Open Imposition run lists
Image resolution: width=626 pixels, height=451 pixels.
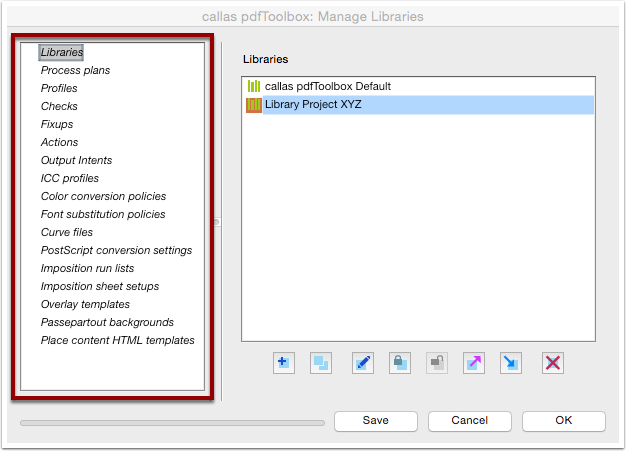click(x=87, y=268)
